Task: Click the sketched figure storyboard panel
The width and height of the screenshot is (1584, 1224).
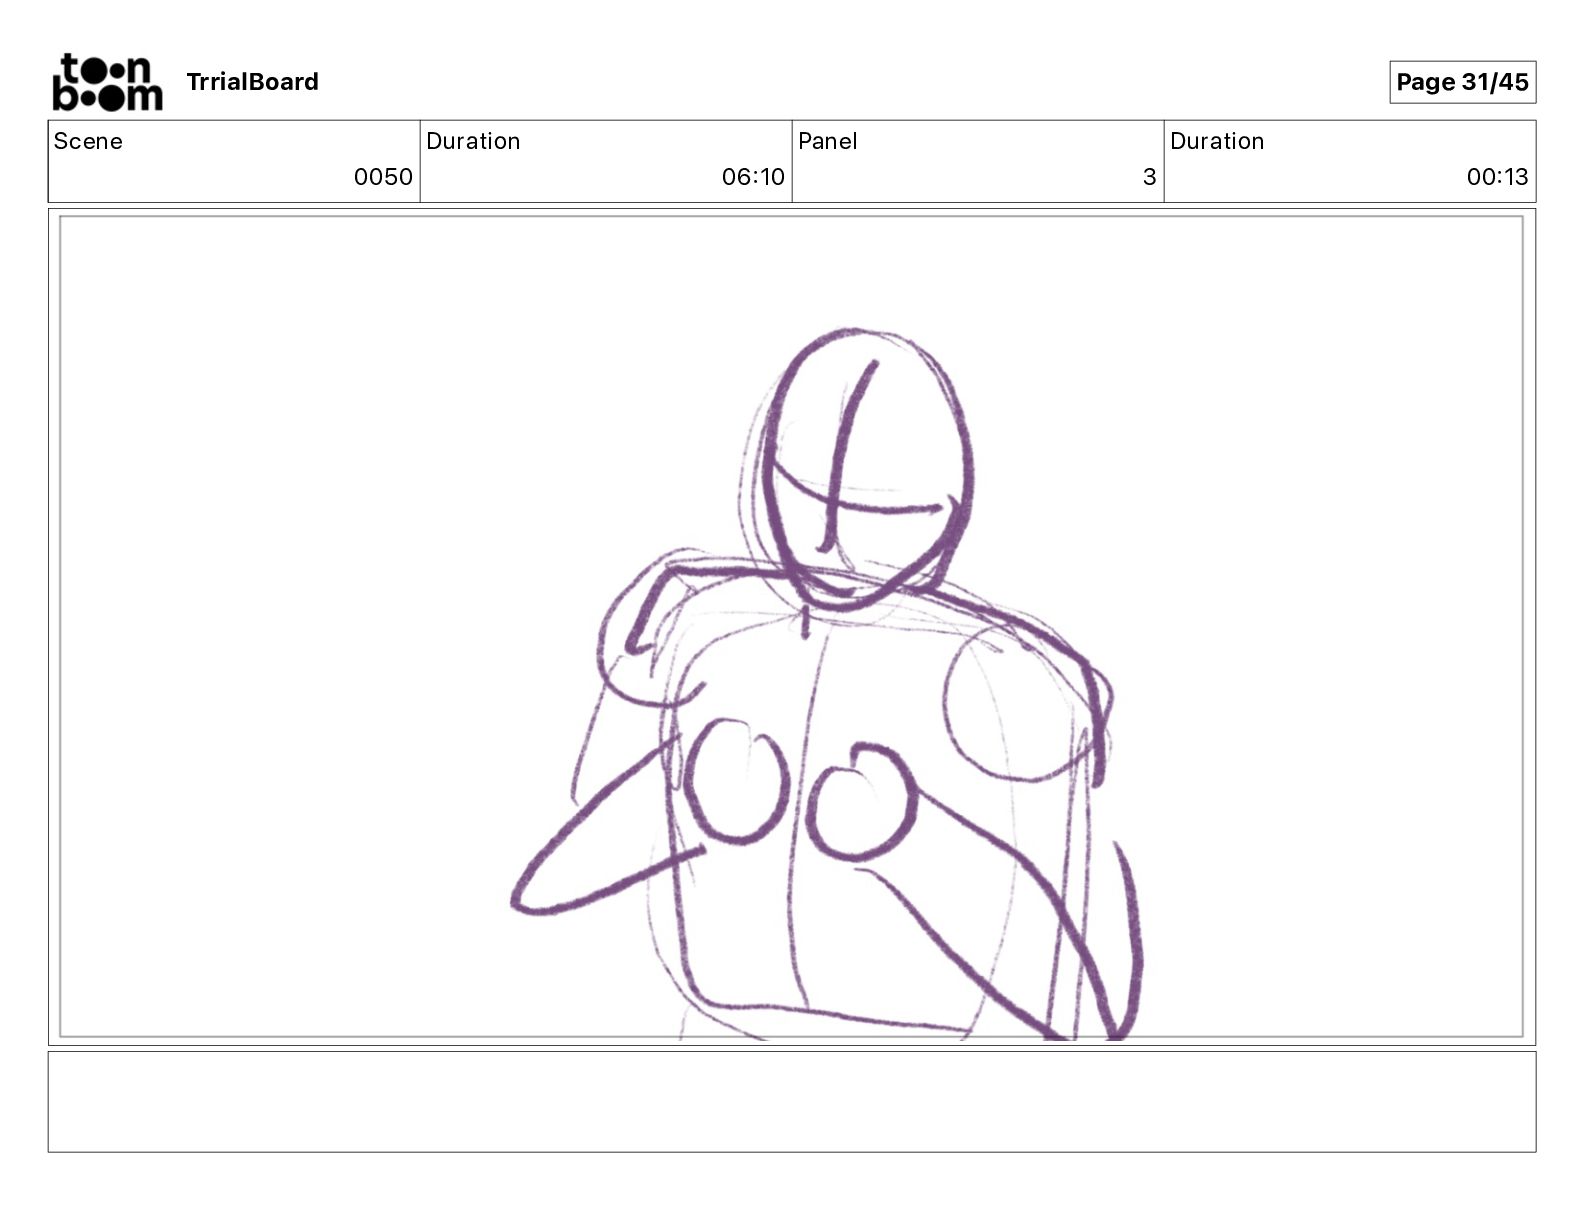Action: (792, 627)
